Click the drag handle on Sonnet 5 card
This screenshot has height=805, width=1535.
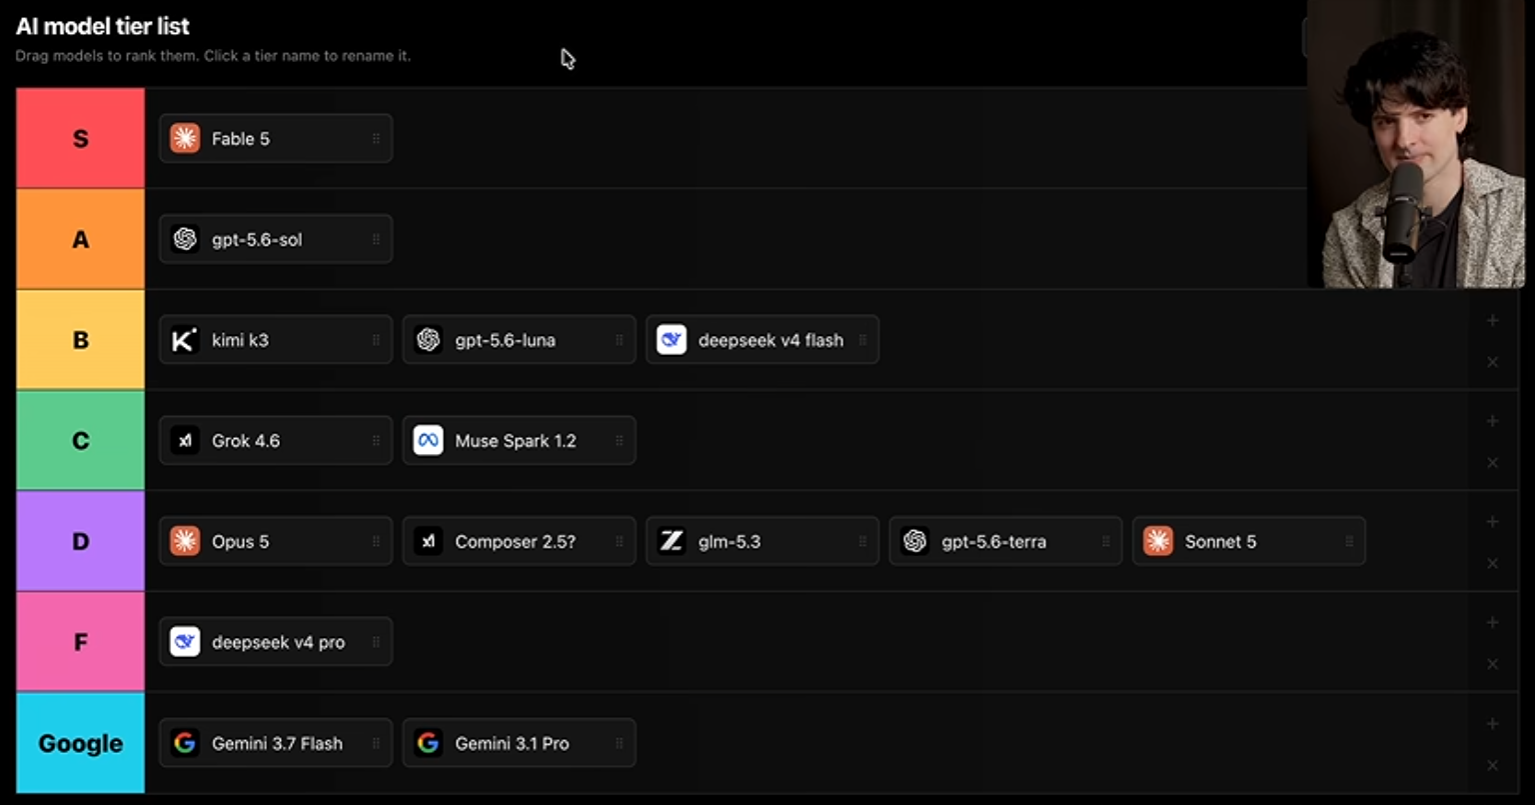1349,542
